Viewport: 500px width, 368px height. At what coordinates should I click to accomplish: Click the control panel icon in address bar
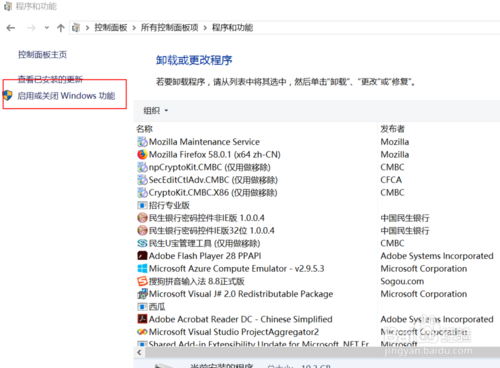[x=76, y=28]
